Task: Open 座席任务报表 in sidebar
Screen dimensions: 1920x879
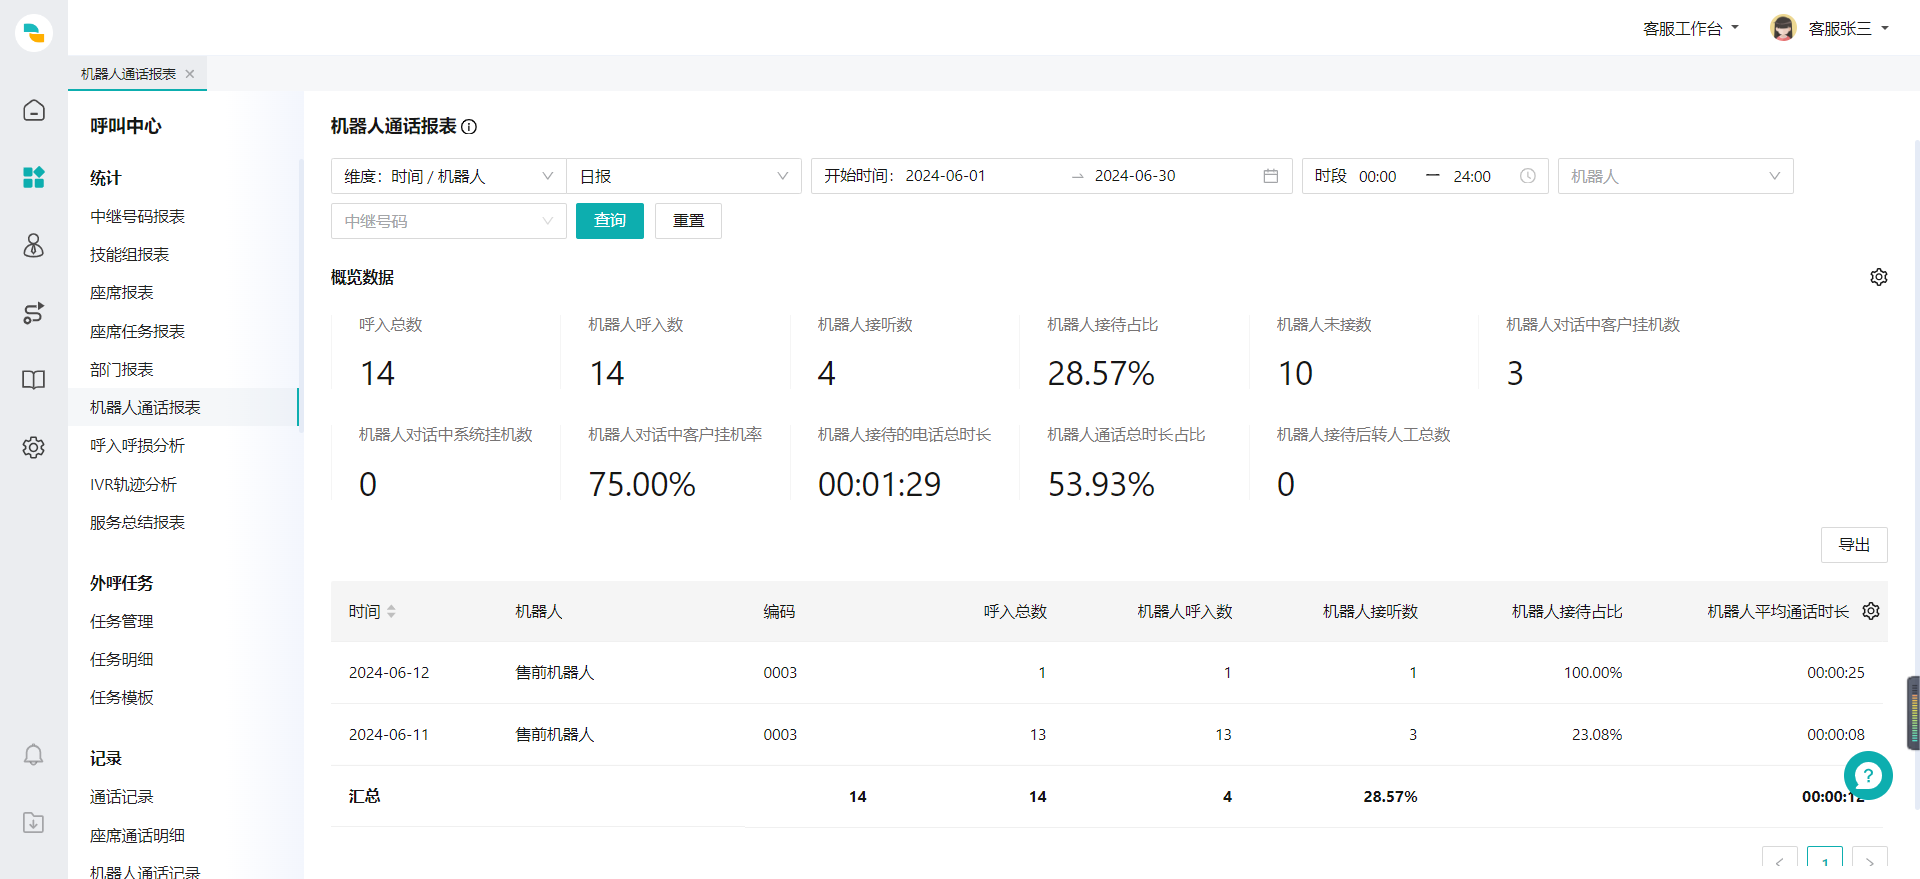Action: tap(137, 332)
